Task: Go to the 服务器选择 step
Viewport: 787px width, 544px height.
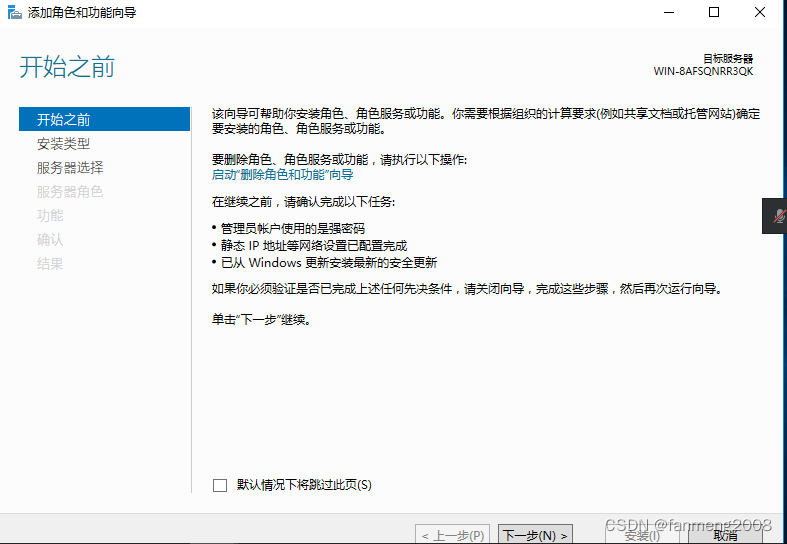Action: pos(70,168)
